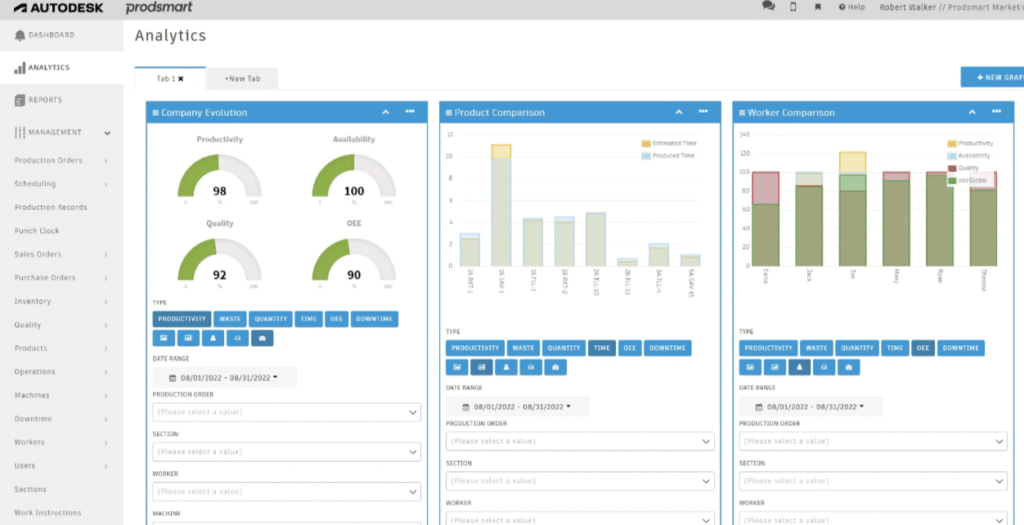Select worker person icon in Company Evolution
The height and width of the screenshot is (525, 1024).
coord(213,338)
